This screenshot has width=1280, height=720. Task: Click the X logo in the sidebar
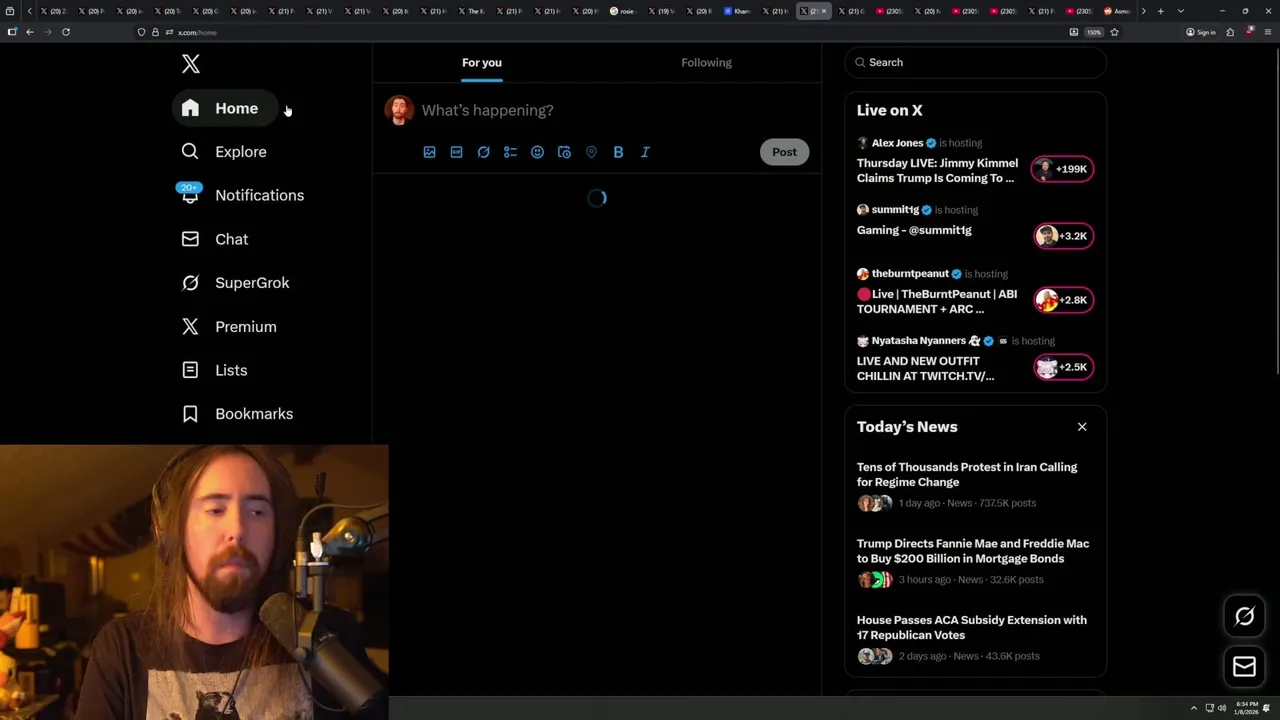pyautogui.click(x=191, y=65)
